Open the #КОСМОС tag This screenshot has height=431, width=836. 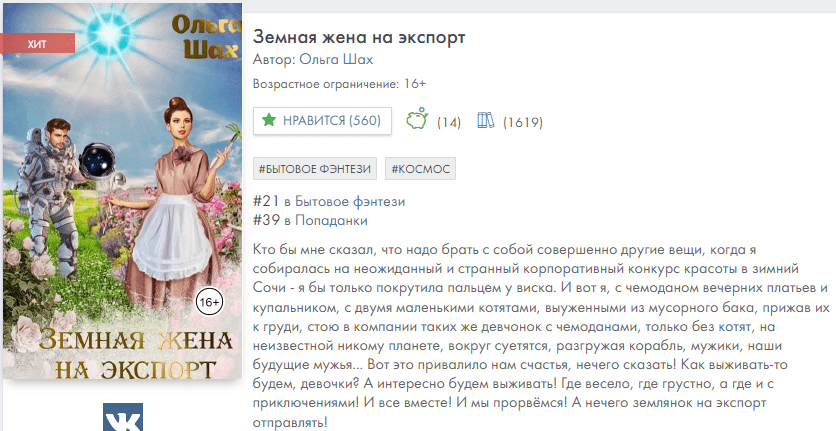coord(420,169)
